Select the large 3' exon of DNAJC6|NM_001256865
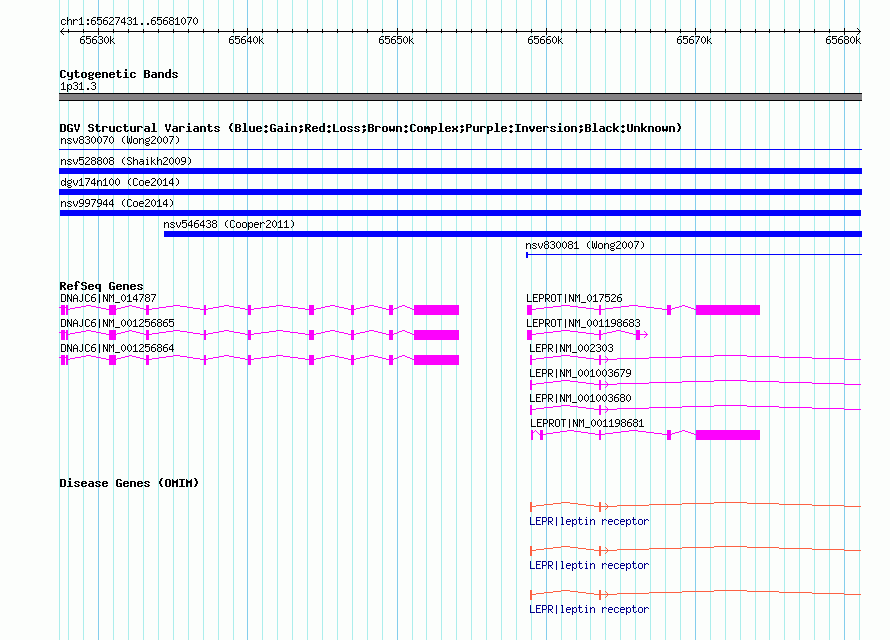 coord(436,335)
